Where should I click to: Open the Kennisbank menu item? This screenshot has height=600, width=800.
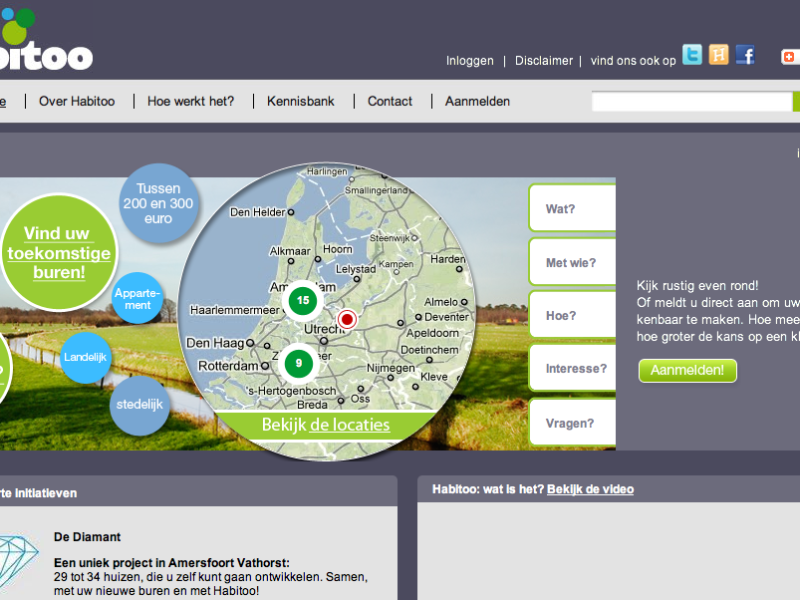(301, 101)
